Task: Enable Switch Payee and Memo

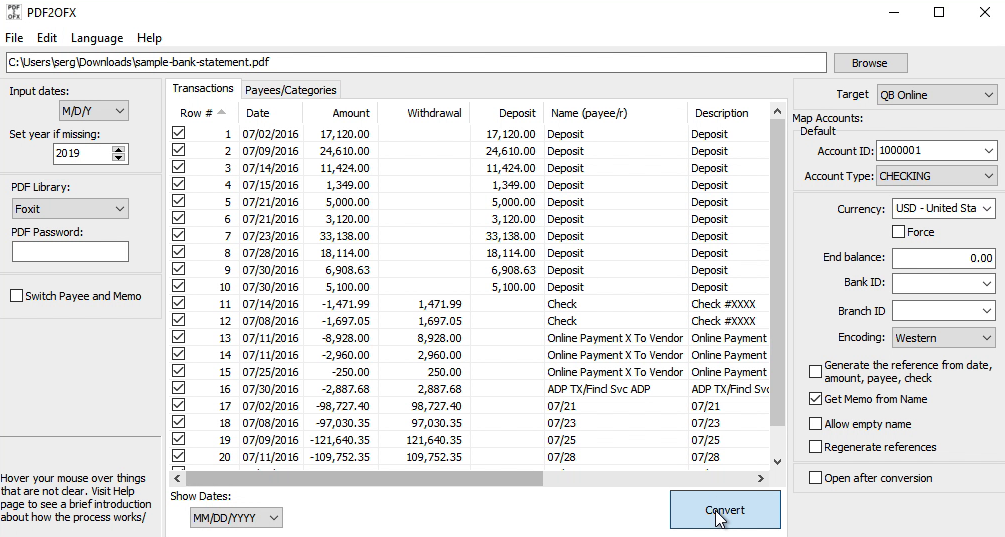Action: [17, 296]
